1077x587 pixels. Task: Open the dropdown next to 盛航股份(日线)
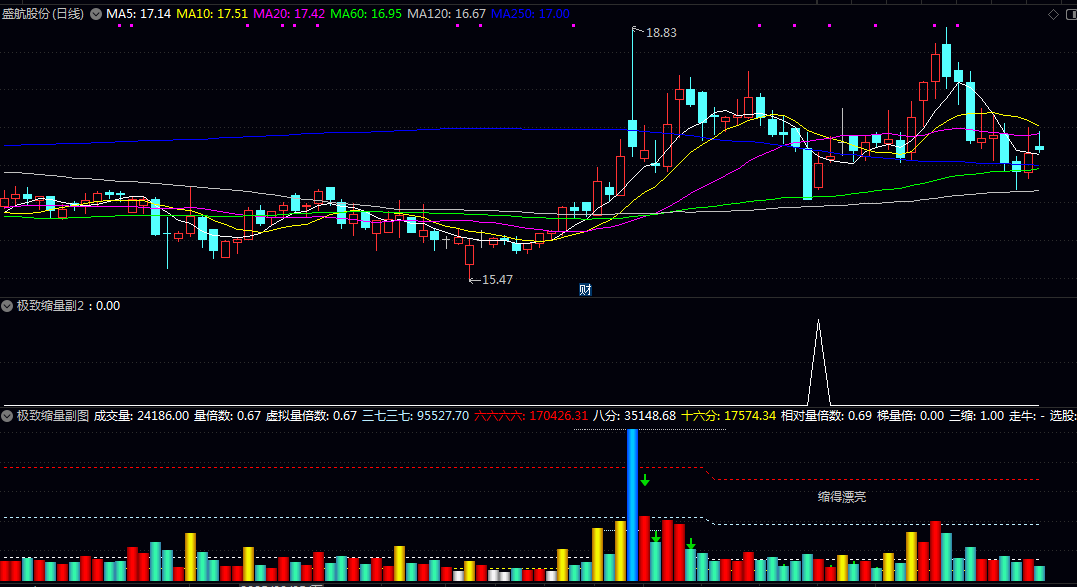click(96, 14)
